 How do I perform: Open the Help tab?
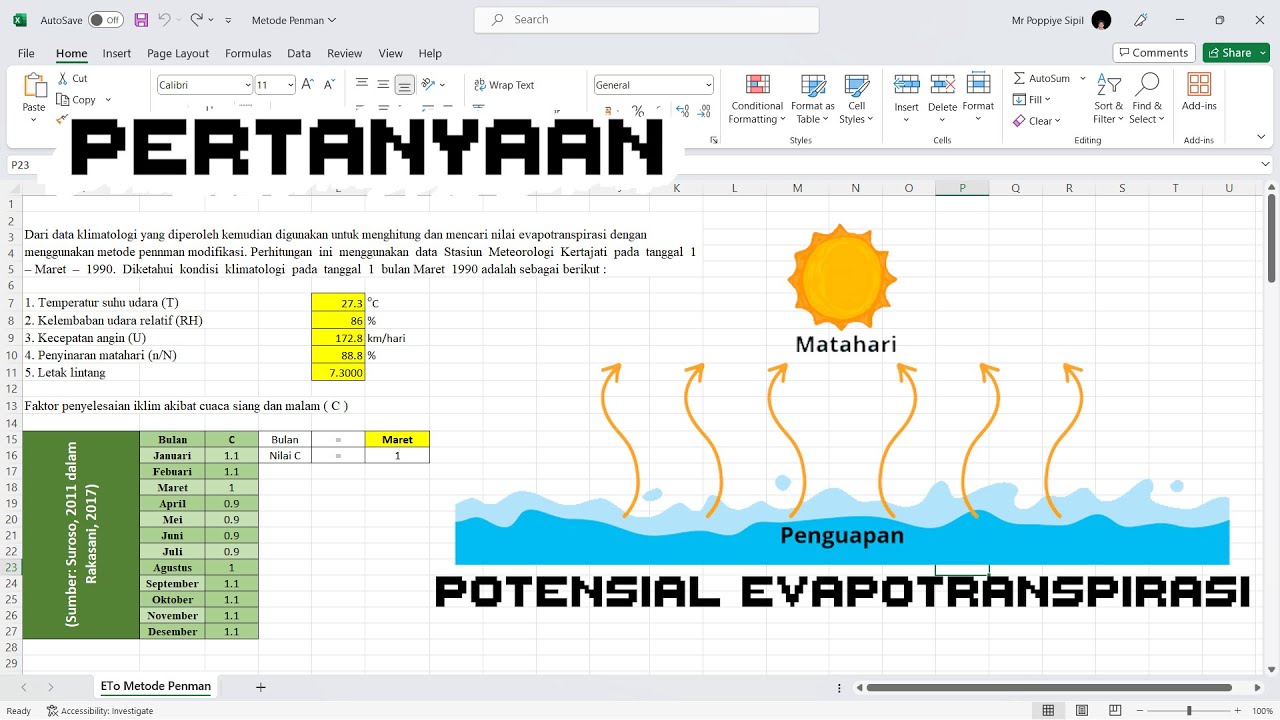[430, 53]
